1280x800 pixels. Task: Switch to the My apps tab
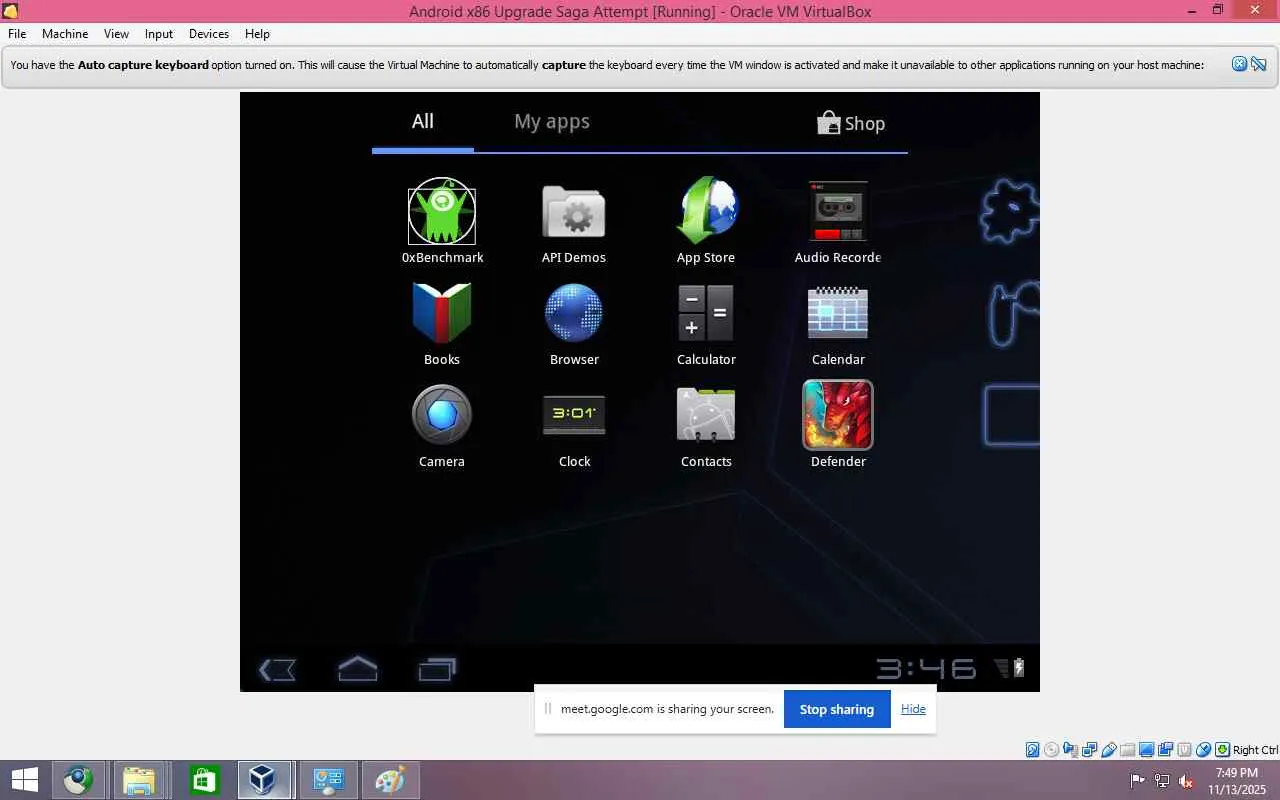552,122
